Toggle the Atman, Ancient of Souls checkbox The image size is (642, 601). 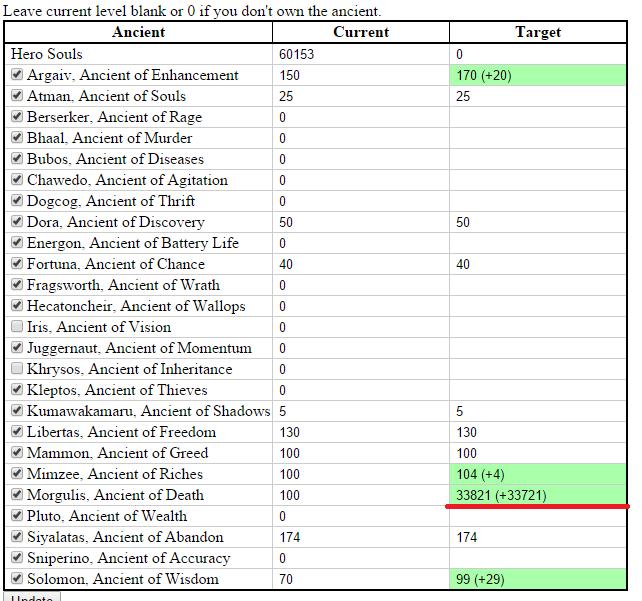pos(17,95)
